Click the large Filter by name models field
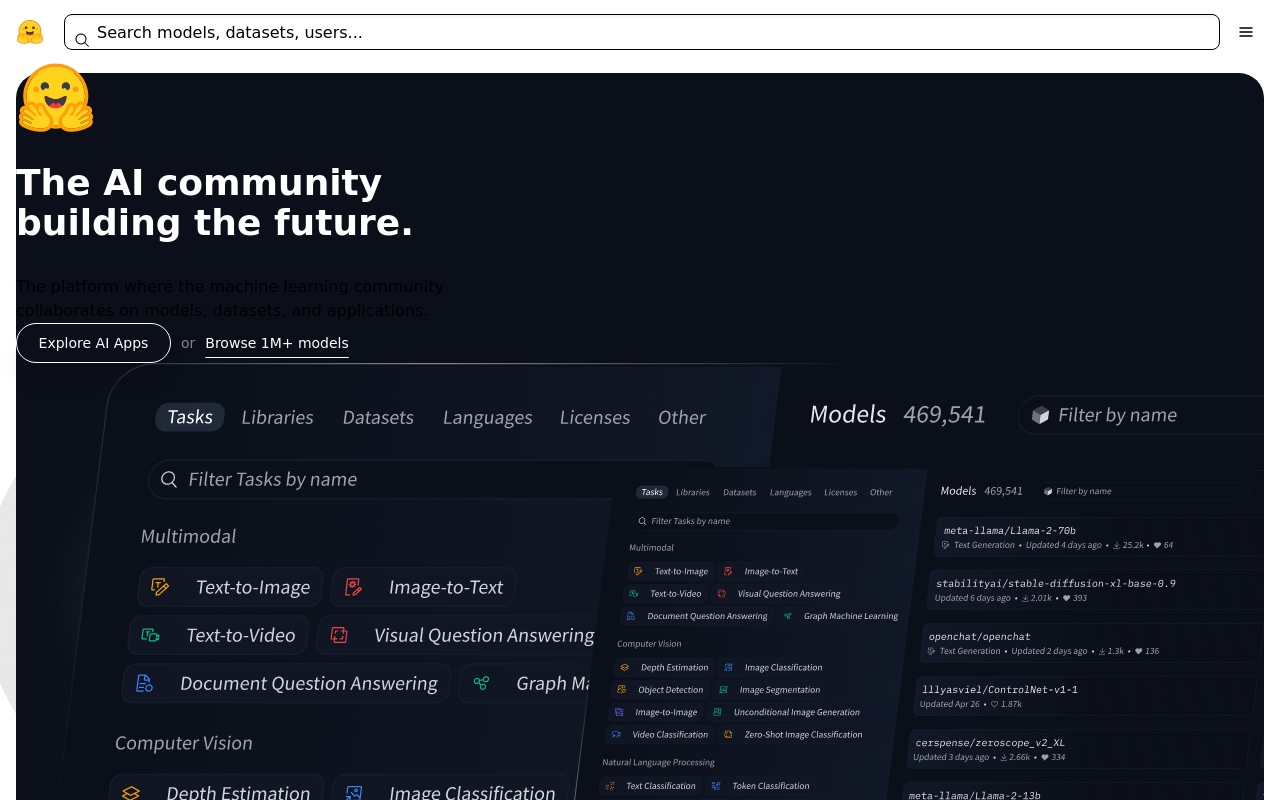The width and height of the screenshot is (1280, 800). 1141,415
